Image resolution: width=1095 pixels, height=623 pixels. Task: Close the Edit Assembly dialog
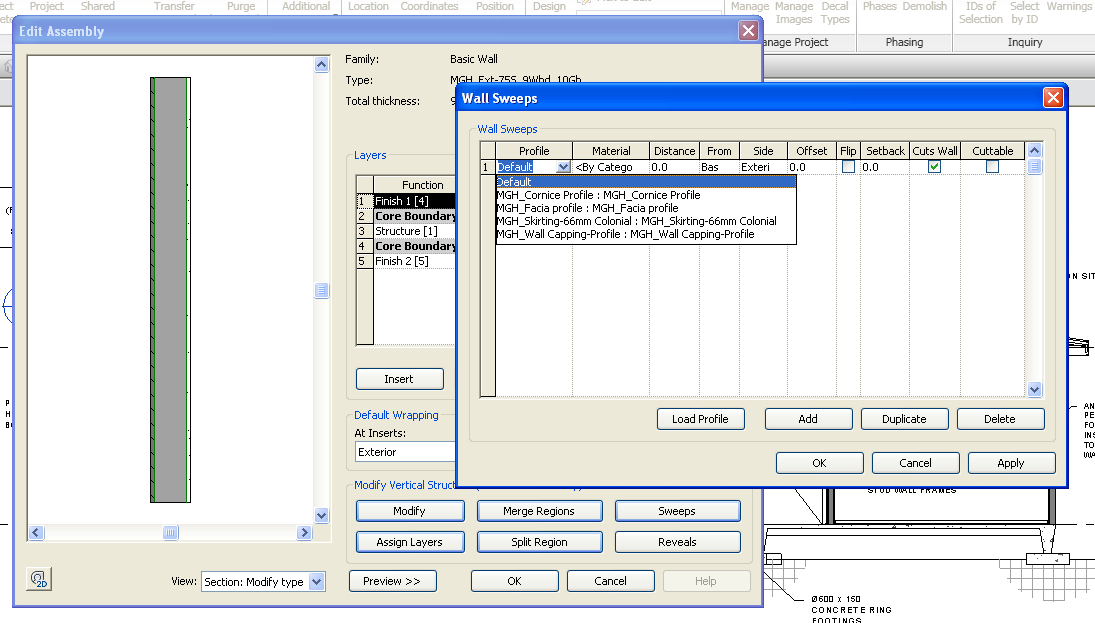[747, 31]
